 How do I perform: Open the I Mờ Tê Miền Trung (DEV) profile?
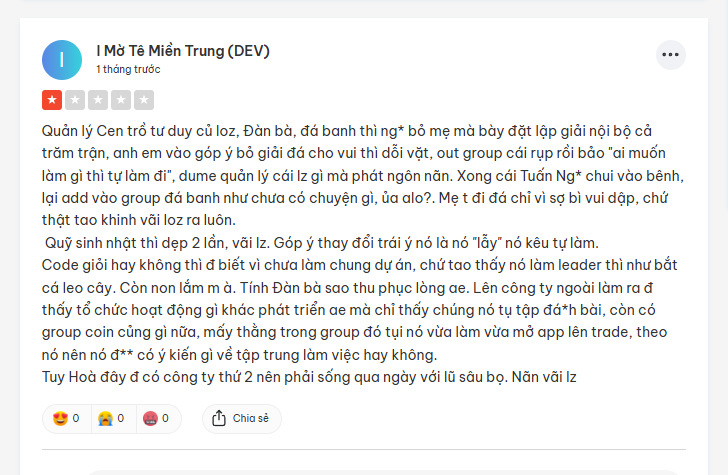183,51
